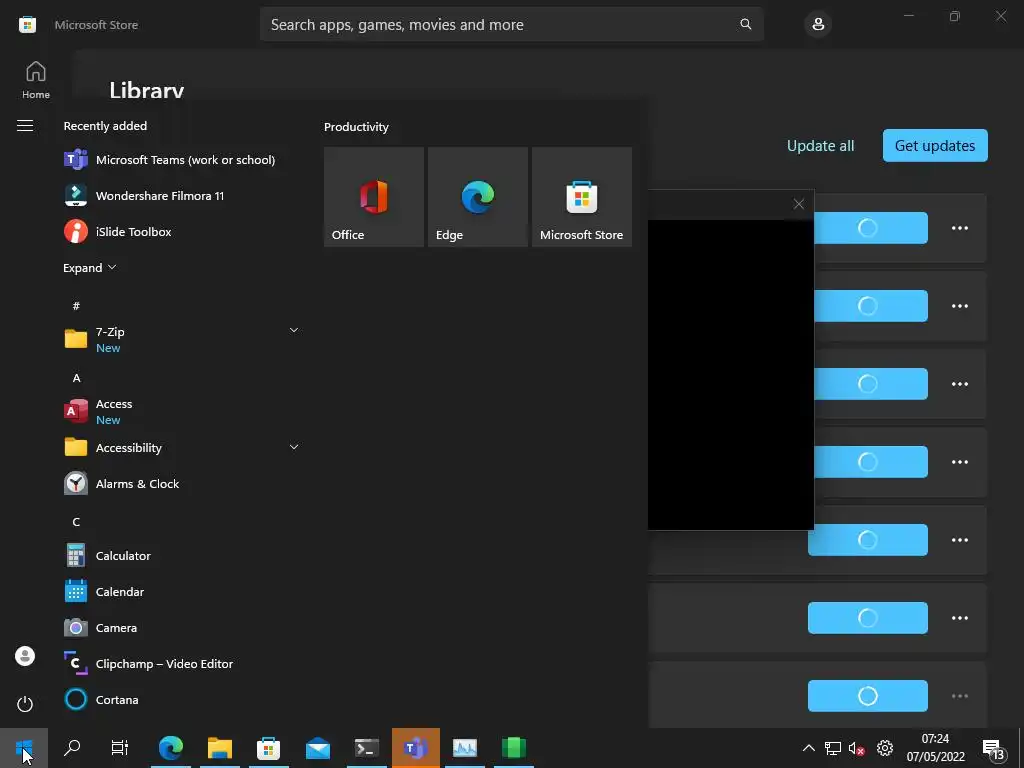Viewport: 1024px width, 768px height.
Task: Open taskbar Search
Action: pos(72,748)
